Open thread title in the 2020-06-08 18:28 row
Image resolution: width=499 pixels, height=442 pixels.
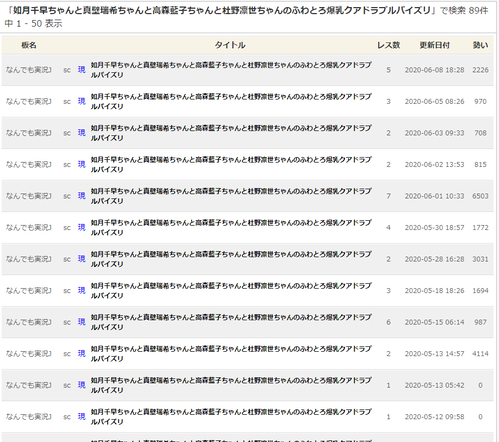click(x=231, y=70)
